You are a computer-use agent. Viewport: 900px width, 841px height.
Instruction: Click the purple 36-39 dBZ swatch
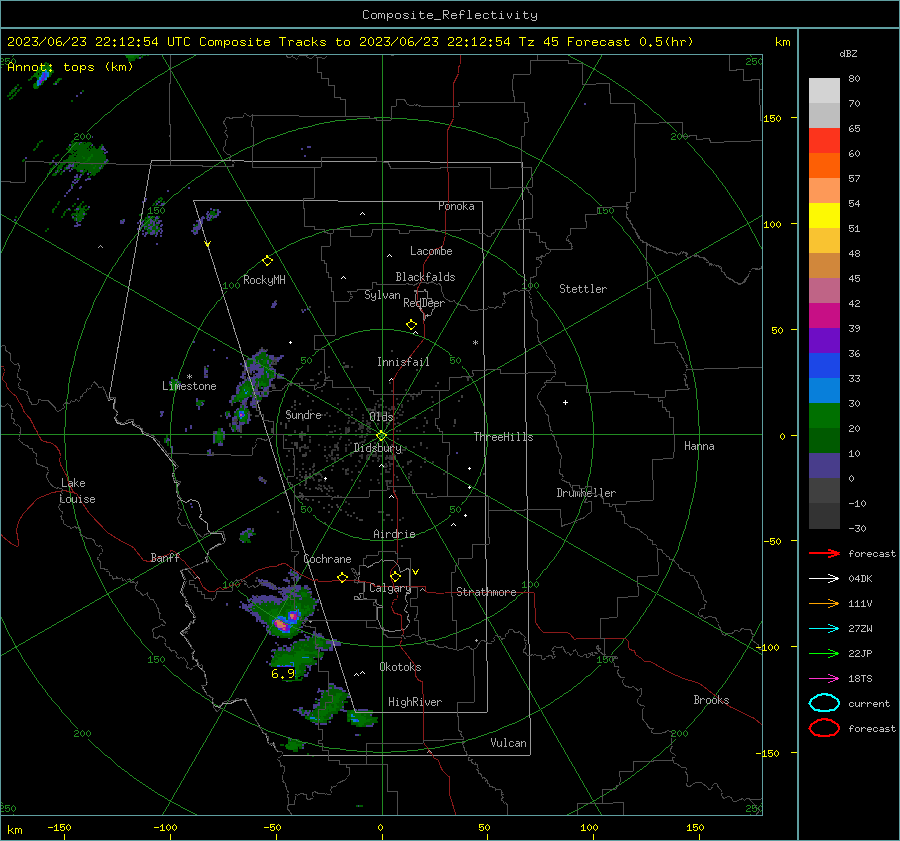tap(824, 340)
